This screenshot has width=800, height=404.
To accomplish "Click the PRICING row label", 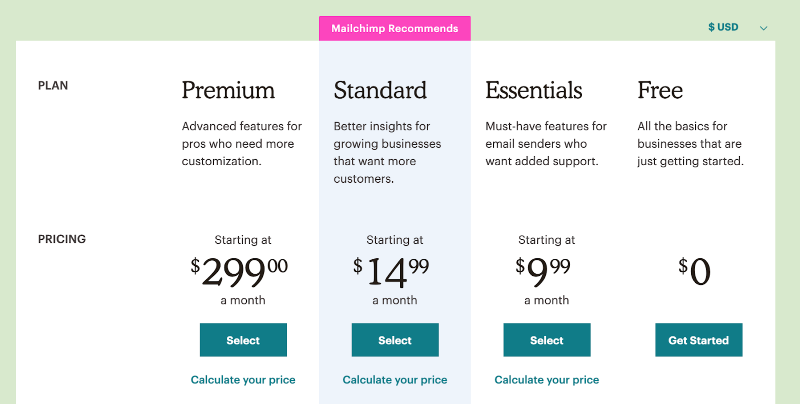I will tap(62, 239).
